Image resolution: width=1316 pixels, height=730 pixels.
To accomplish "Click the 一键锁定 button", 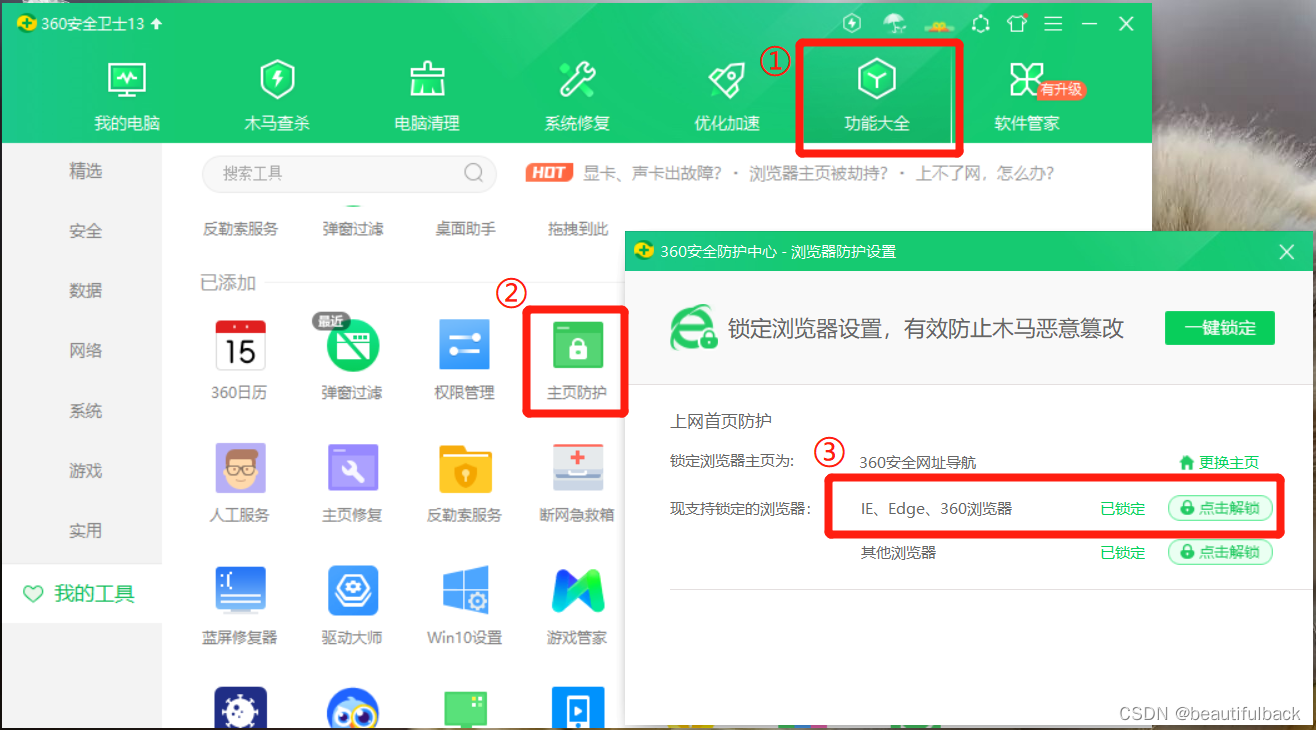I will pyautogui.click(x=1220, y=328).
